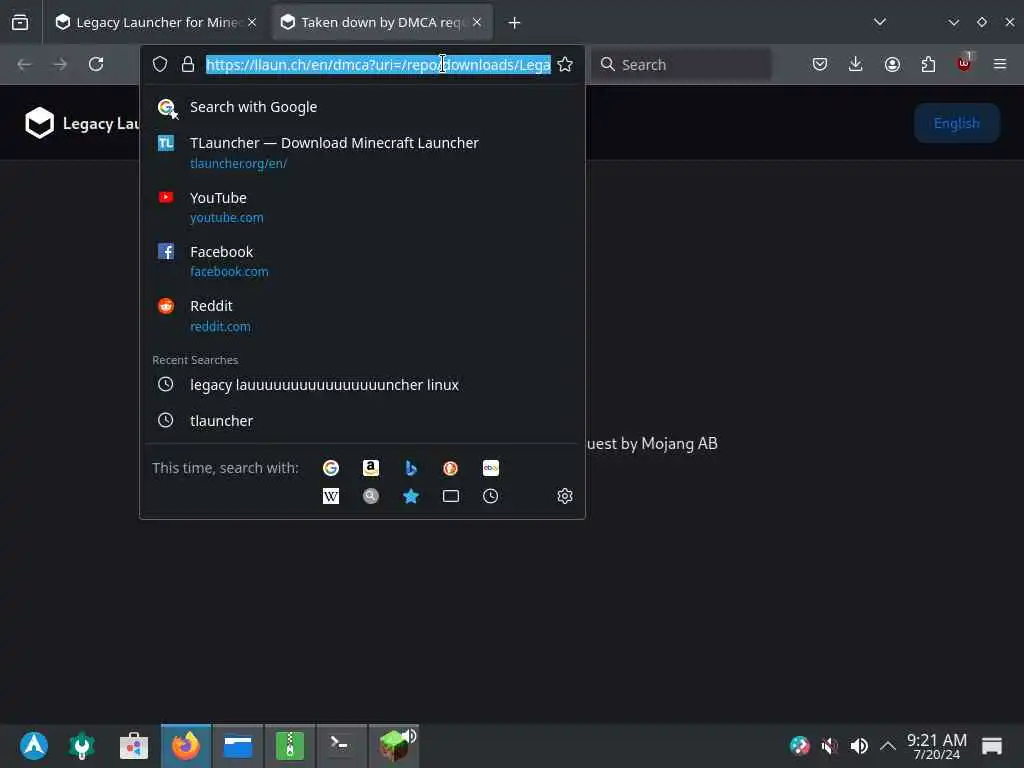
Task: Open the English language selector
Action: pos(957,123)
